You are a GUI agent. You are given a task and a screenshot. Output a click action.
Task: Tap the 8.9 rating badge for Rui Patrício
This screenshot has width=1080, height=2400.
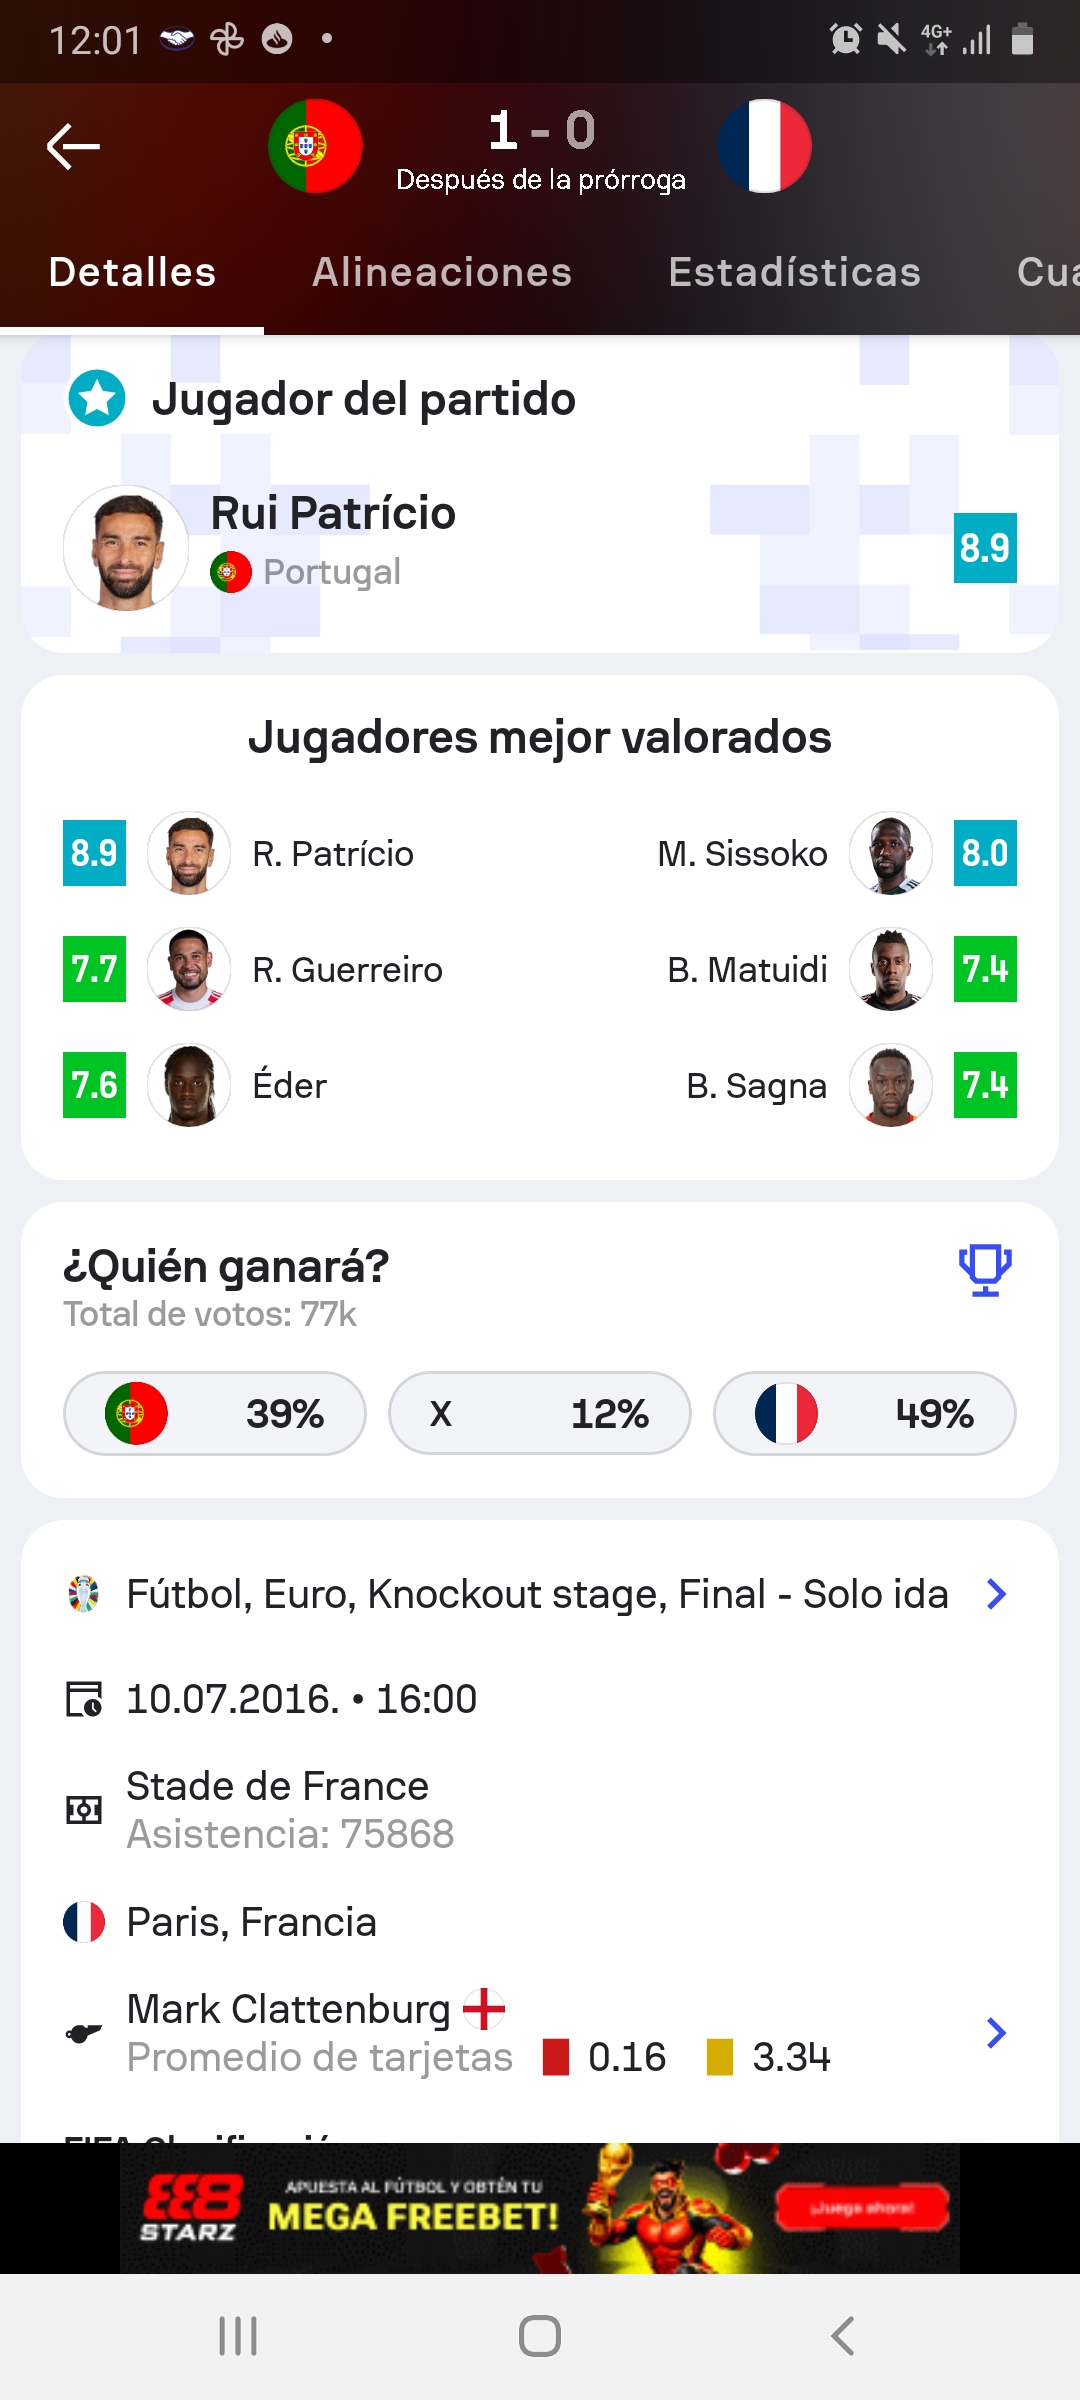[x=985, y=548]
